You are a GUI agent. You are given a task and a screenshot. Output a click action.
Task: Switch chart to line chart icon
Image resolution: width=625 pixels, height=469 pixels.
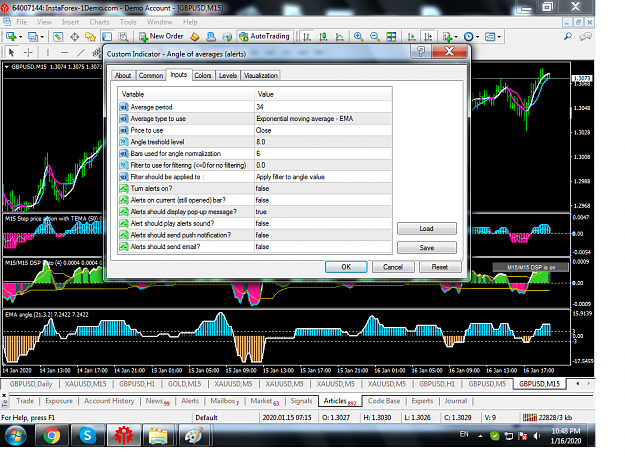click(x=340, y=37)
